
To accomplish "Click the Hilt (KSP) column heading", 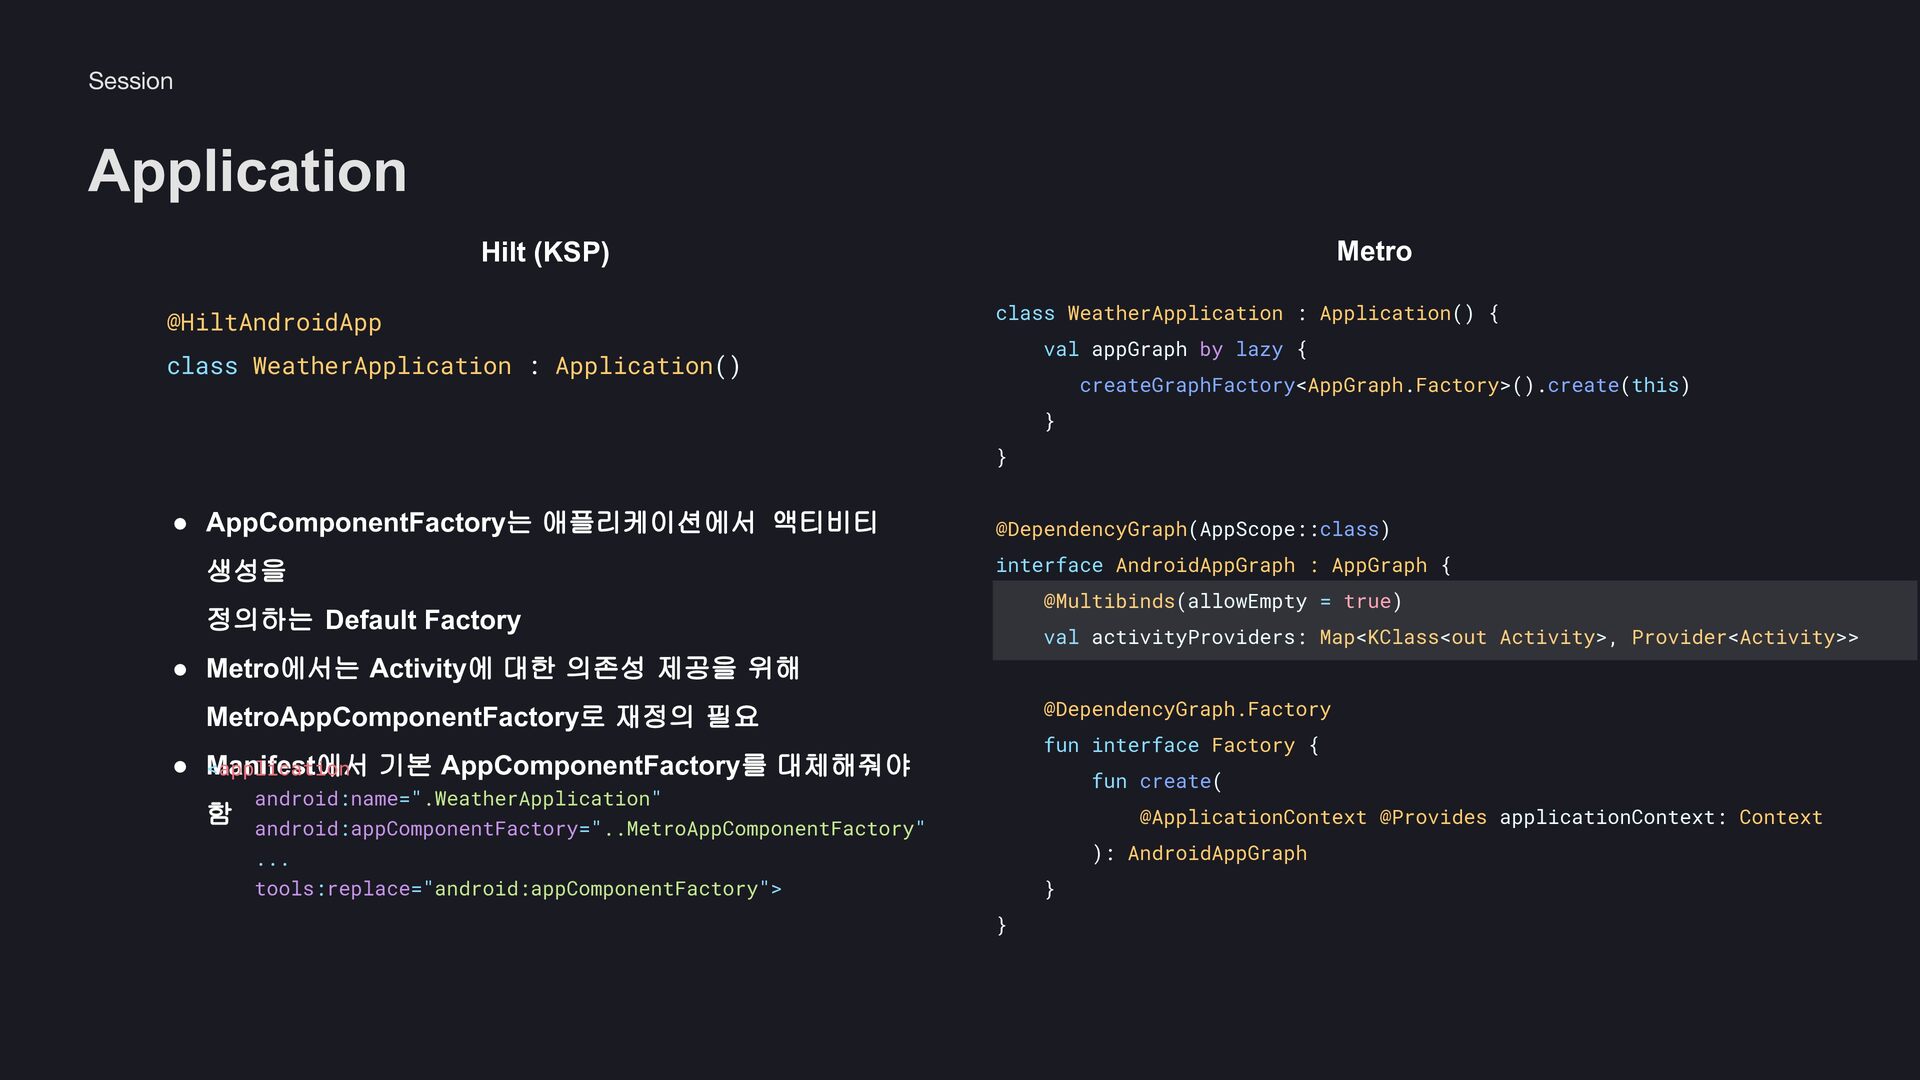I will [x=545, y=252].
